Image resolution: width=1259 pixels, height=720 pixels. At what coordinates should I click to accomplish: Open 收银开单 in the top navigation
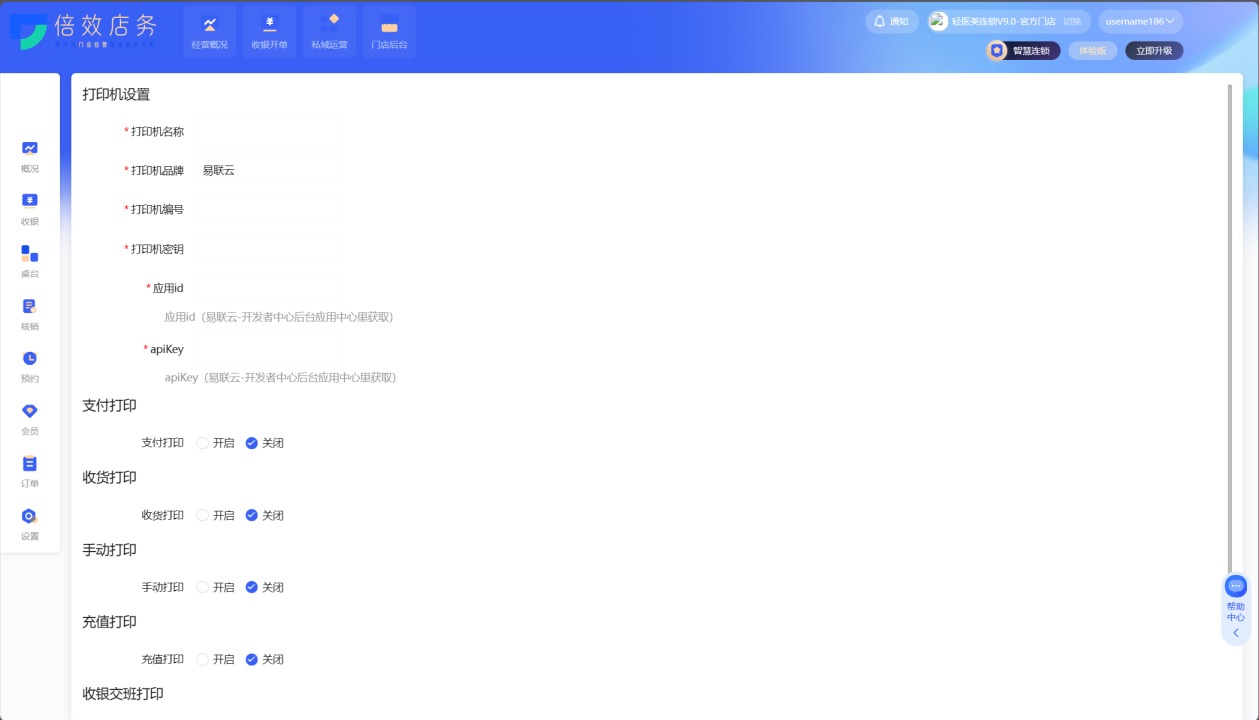[x=270, y=31]
